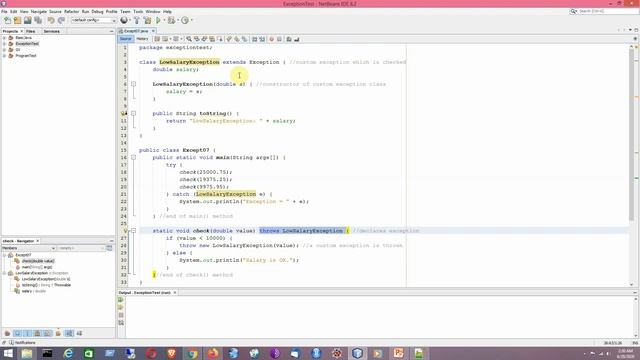This screenshot has height=360, width=640.
Task: Close the Except07.java editor tab
Action: [153, 31]
